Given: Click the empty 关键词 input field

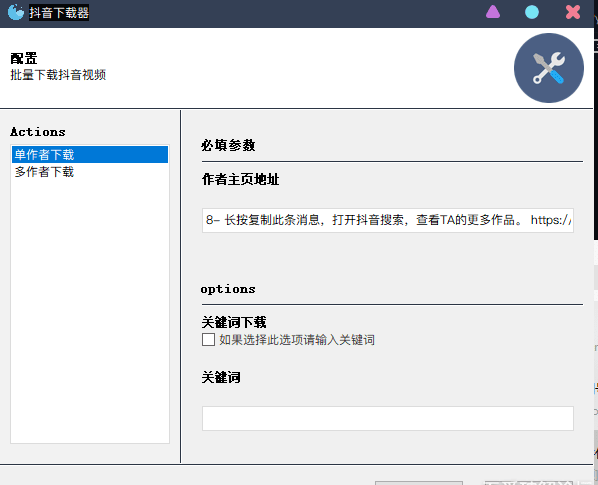Looking at the screenshot, I should 387,418.
